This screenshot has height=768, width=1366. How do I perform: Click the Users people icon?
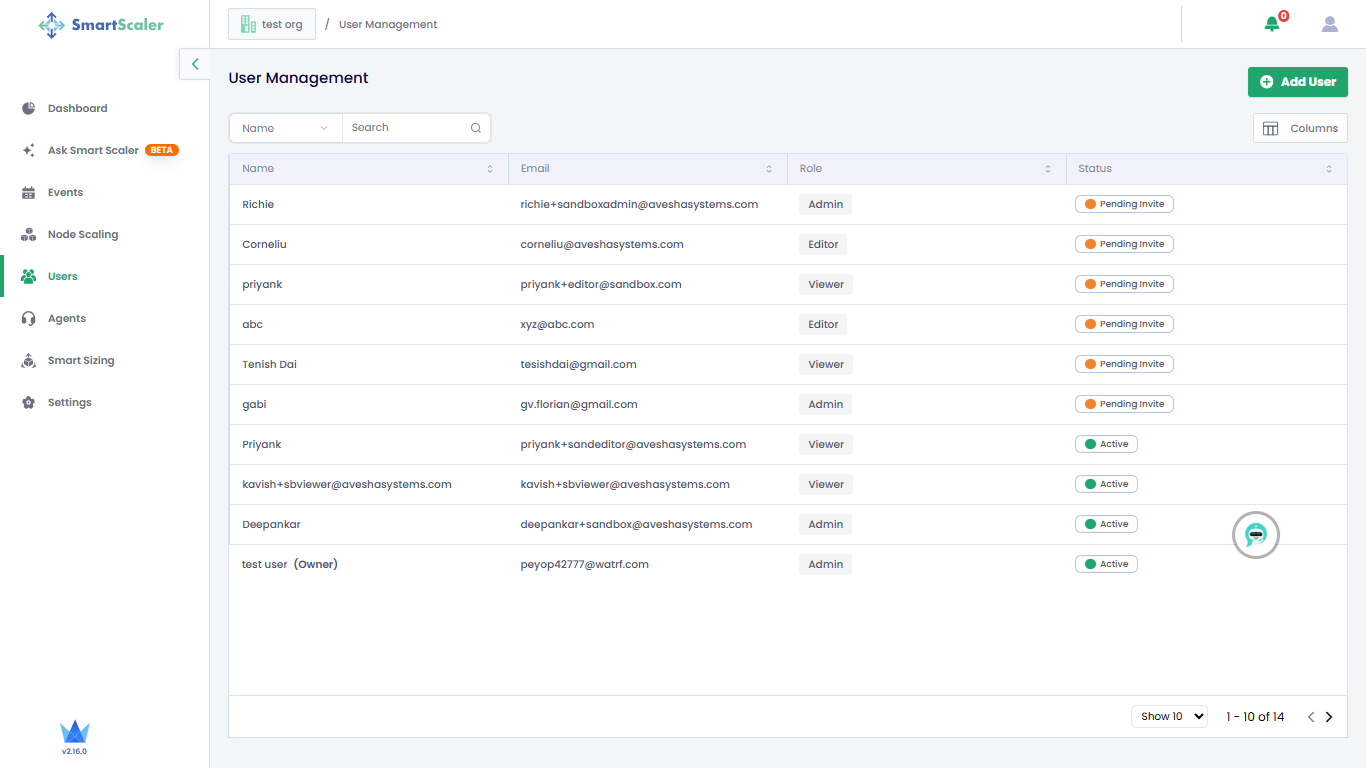coord(29,276)
